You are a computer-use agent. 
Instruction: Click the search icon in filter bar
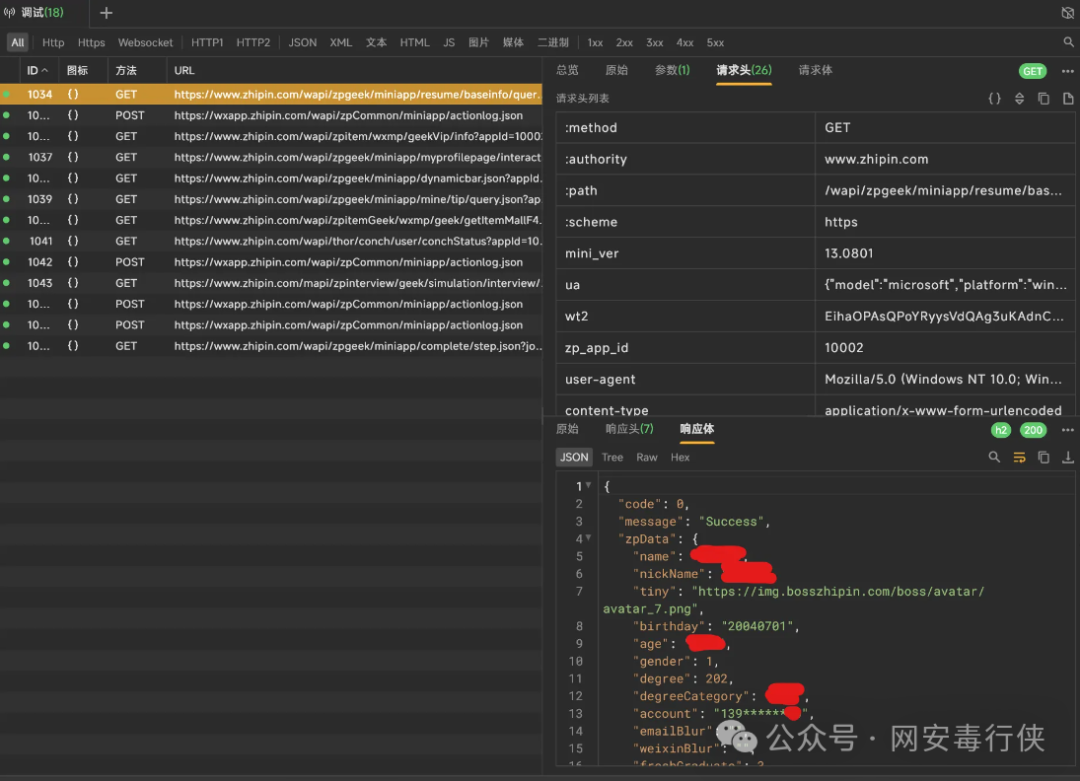[x=1068, y=43]
